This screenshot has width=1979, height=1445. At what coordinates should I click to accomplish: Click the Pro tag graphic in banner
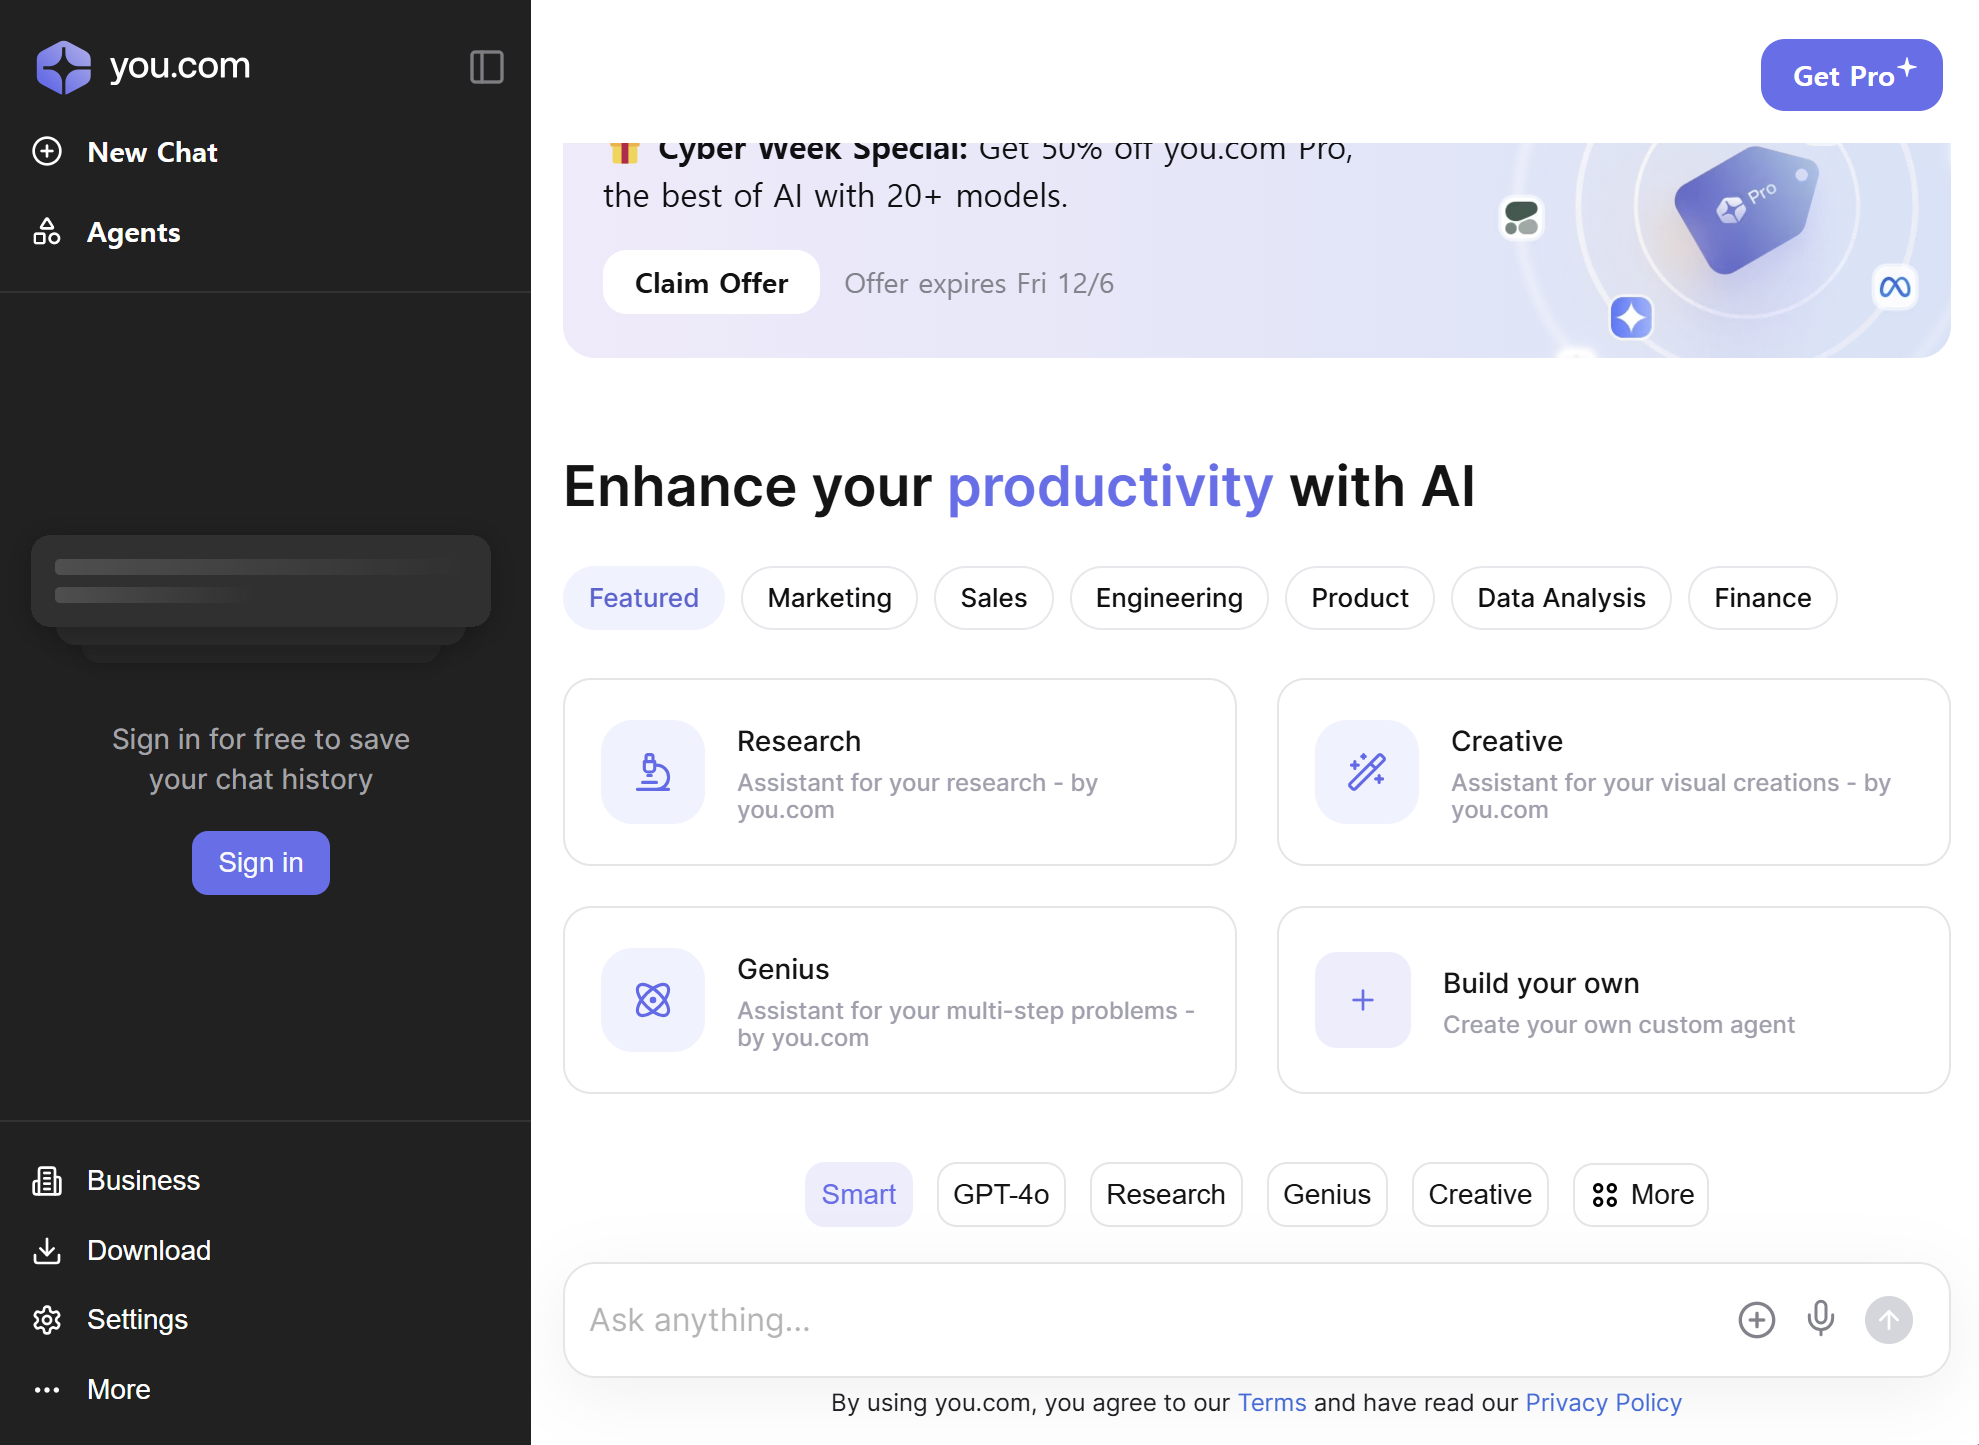[1748, 208]
